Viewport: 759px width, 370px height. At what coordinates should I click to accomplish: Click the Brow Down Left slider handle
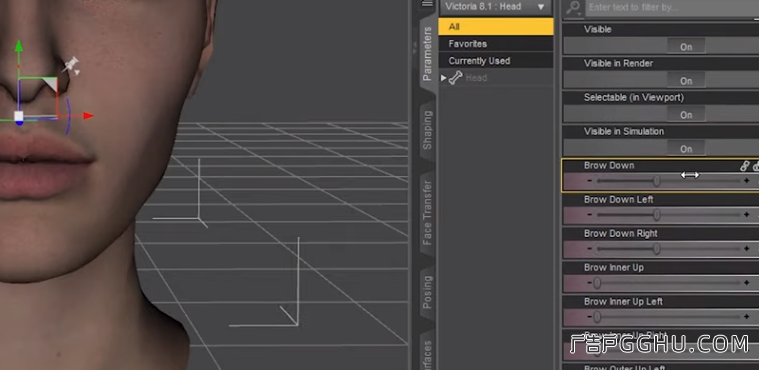point(657,215)
